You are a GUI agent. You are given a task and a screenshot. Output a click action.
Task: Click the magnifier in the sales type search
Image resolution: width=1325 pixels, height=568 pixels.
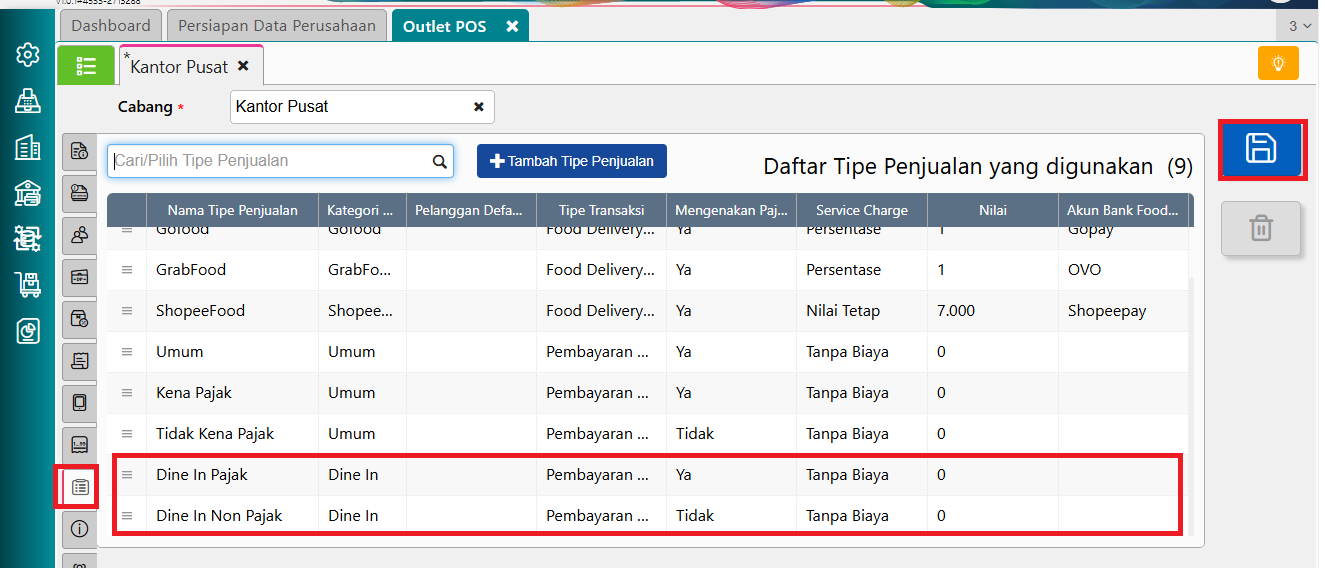[x=439, y=161]
